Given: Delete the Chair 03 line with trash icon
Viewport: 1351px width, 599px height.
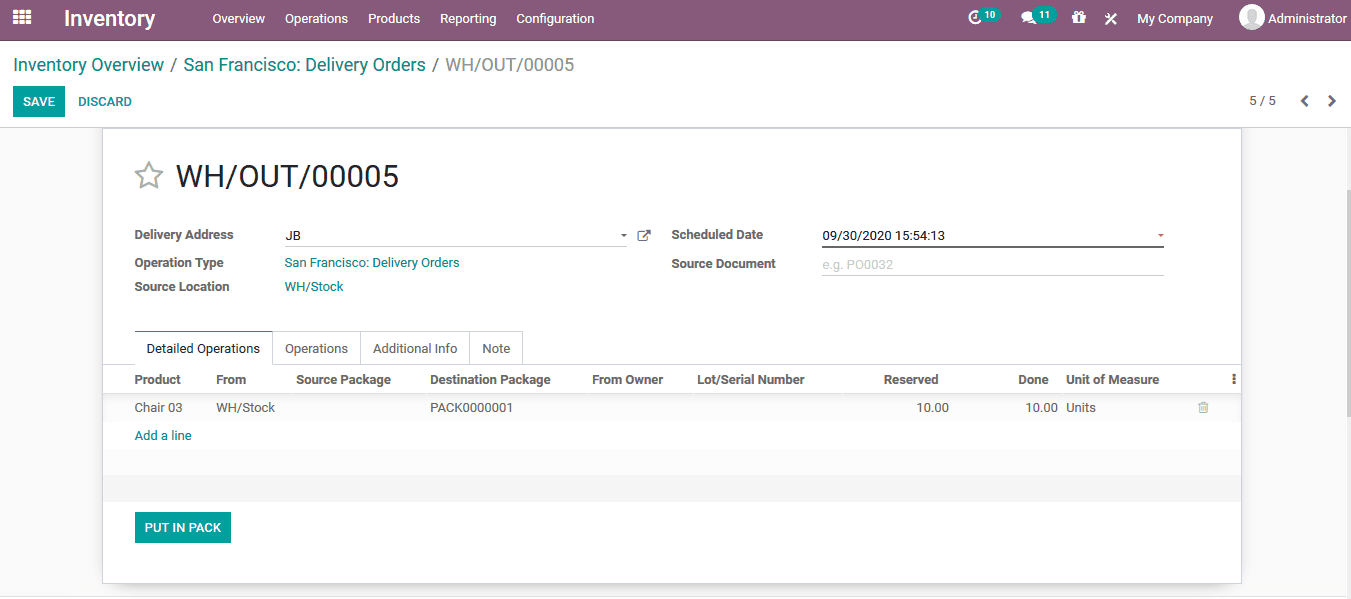Looking at the screenshot, I should tap(1202, 407).
